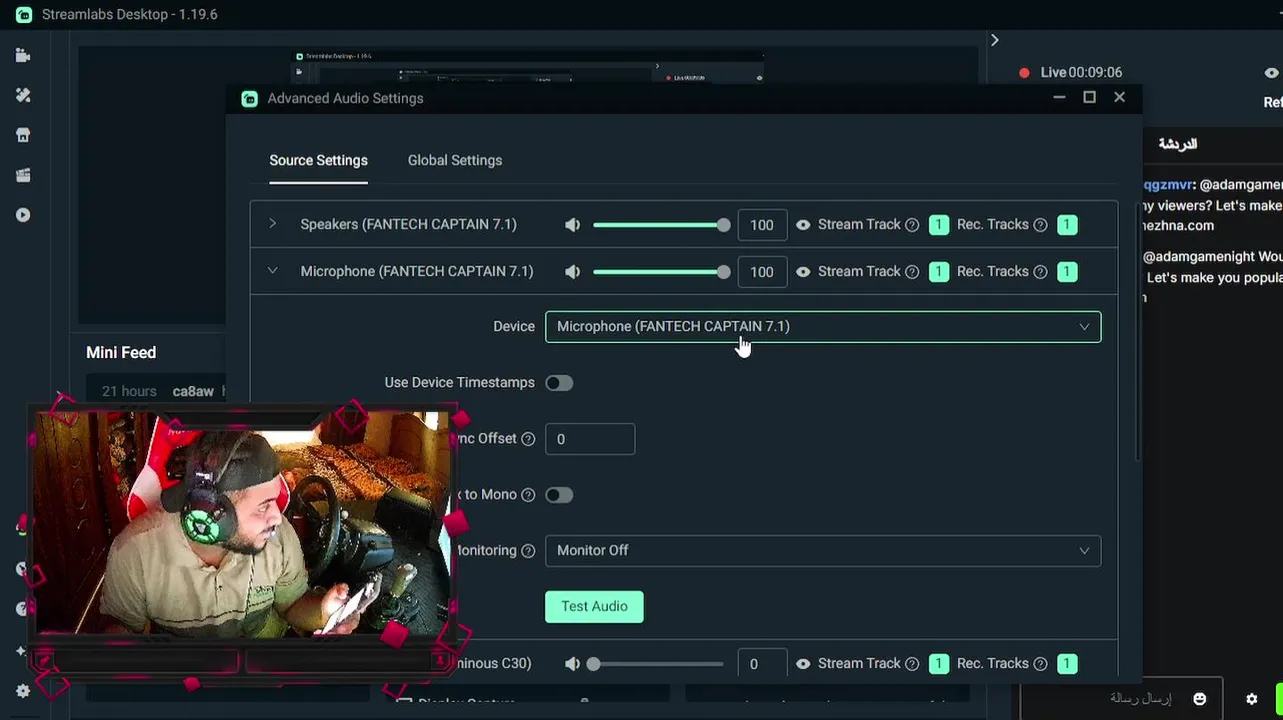
Task: Switch to Global Settings tab
Action: pyautogui.click(x=455, y=161)
